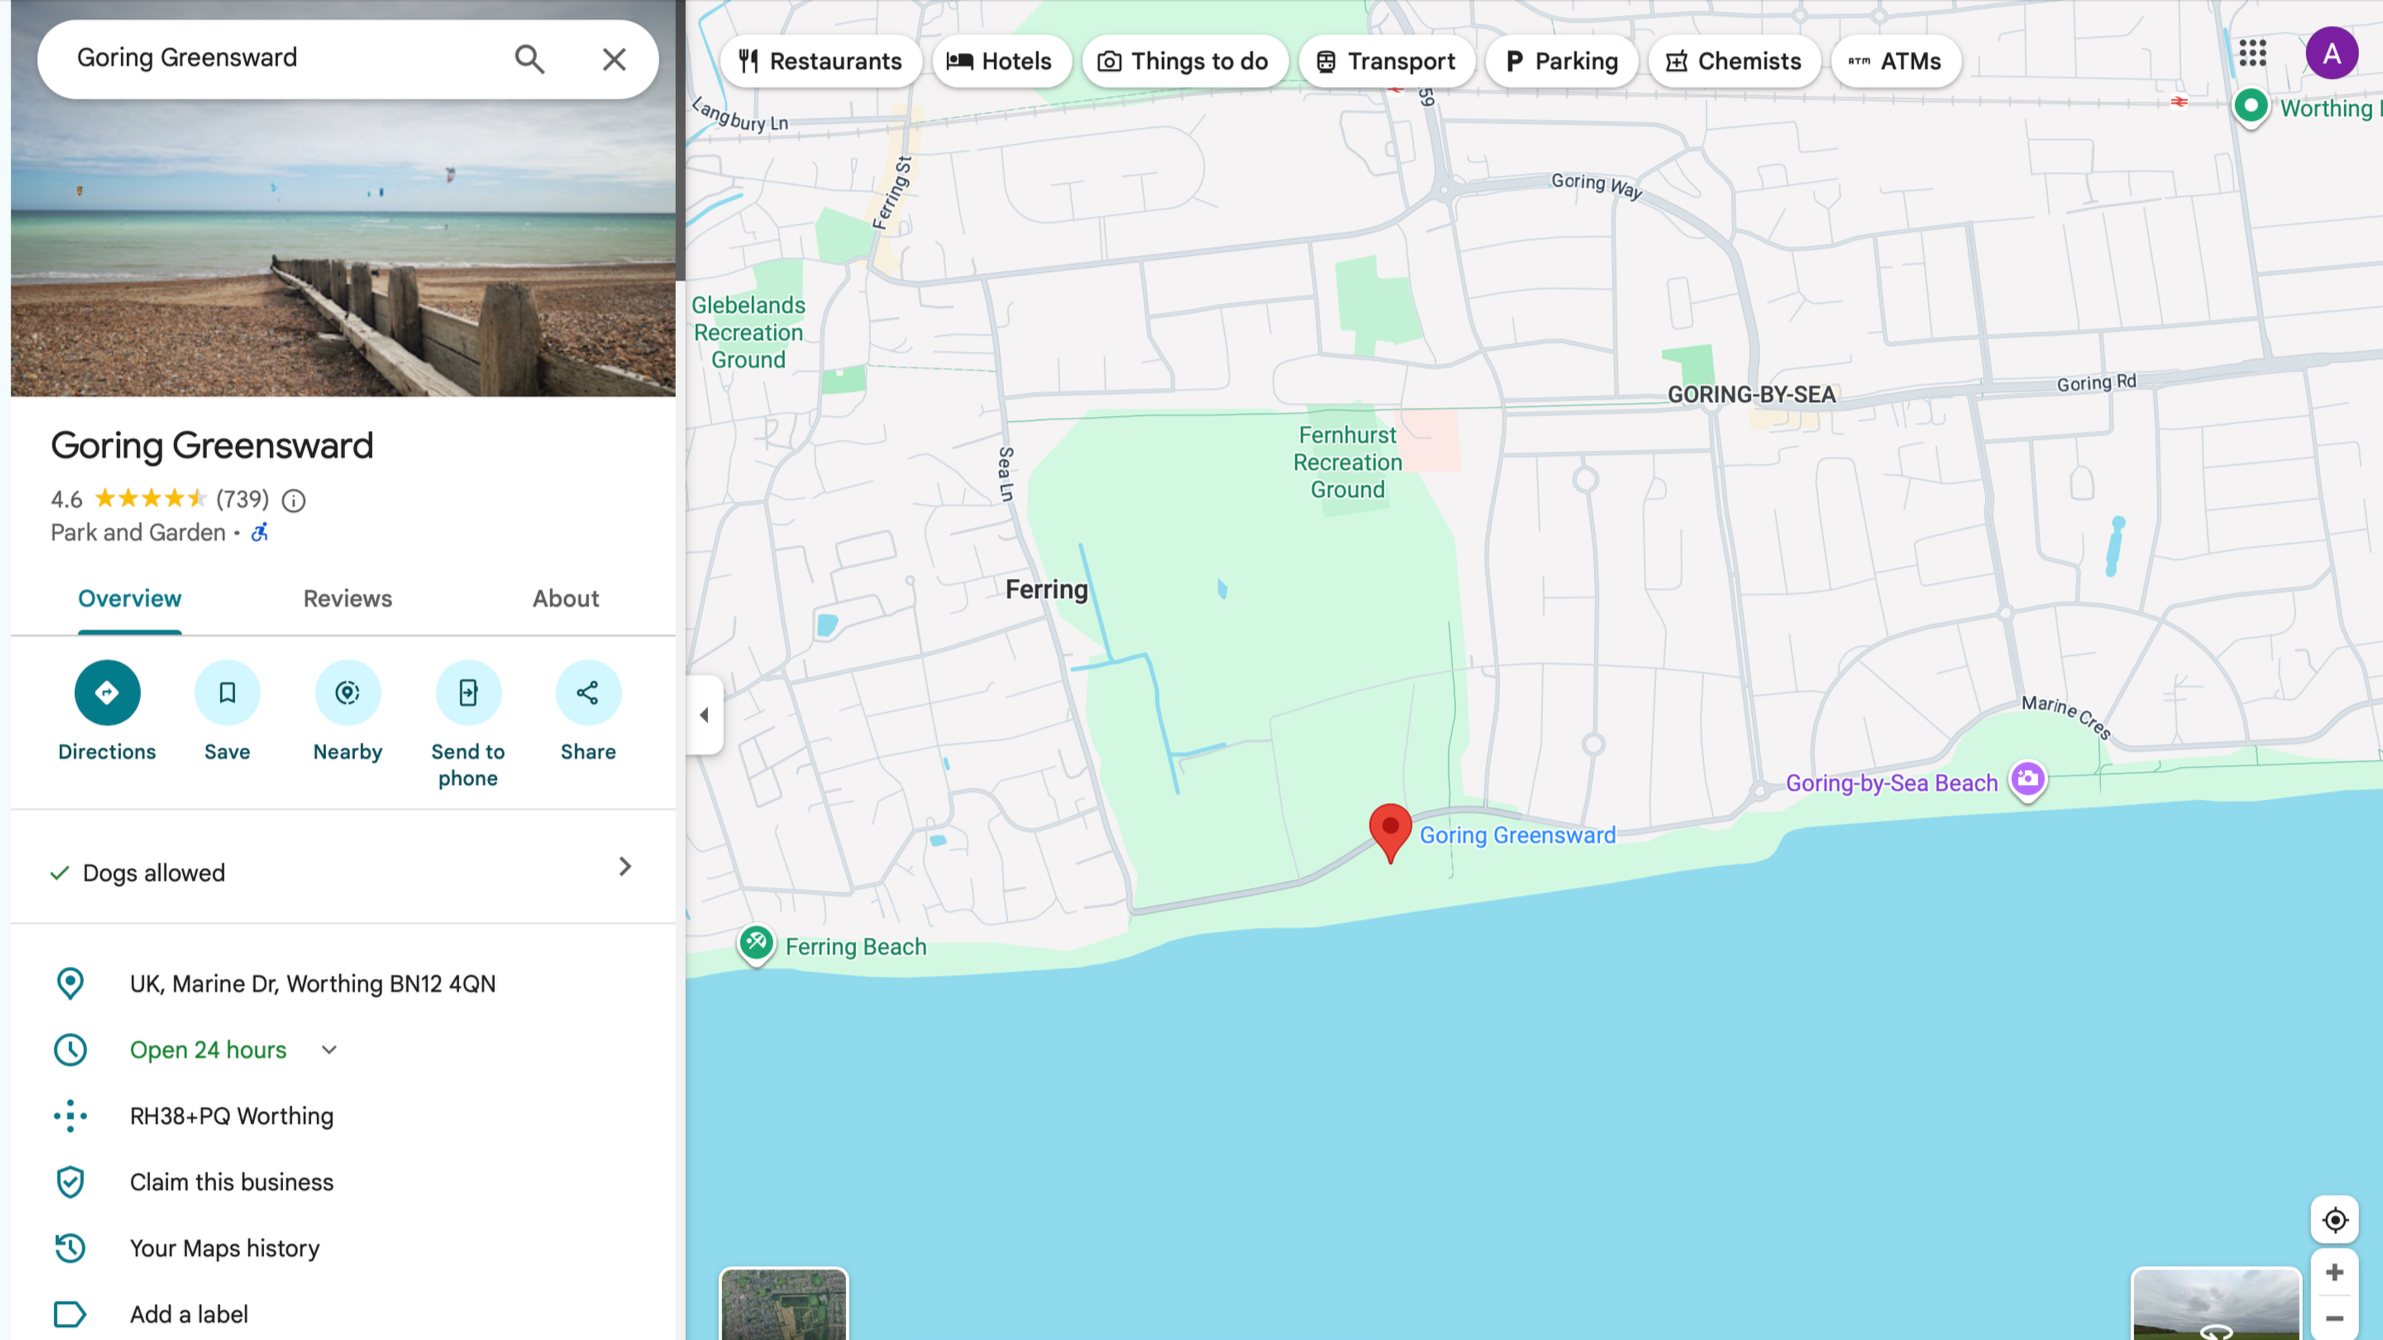This screenshot has height=1340, width=2383.
Task: Find ATMs nearby
Action: point(1895,61)
